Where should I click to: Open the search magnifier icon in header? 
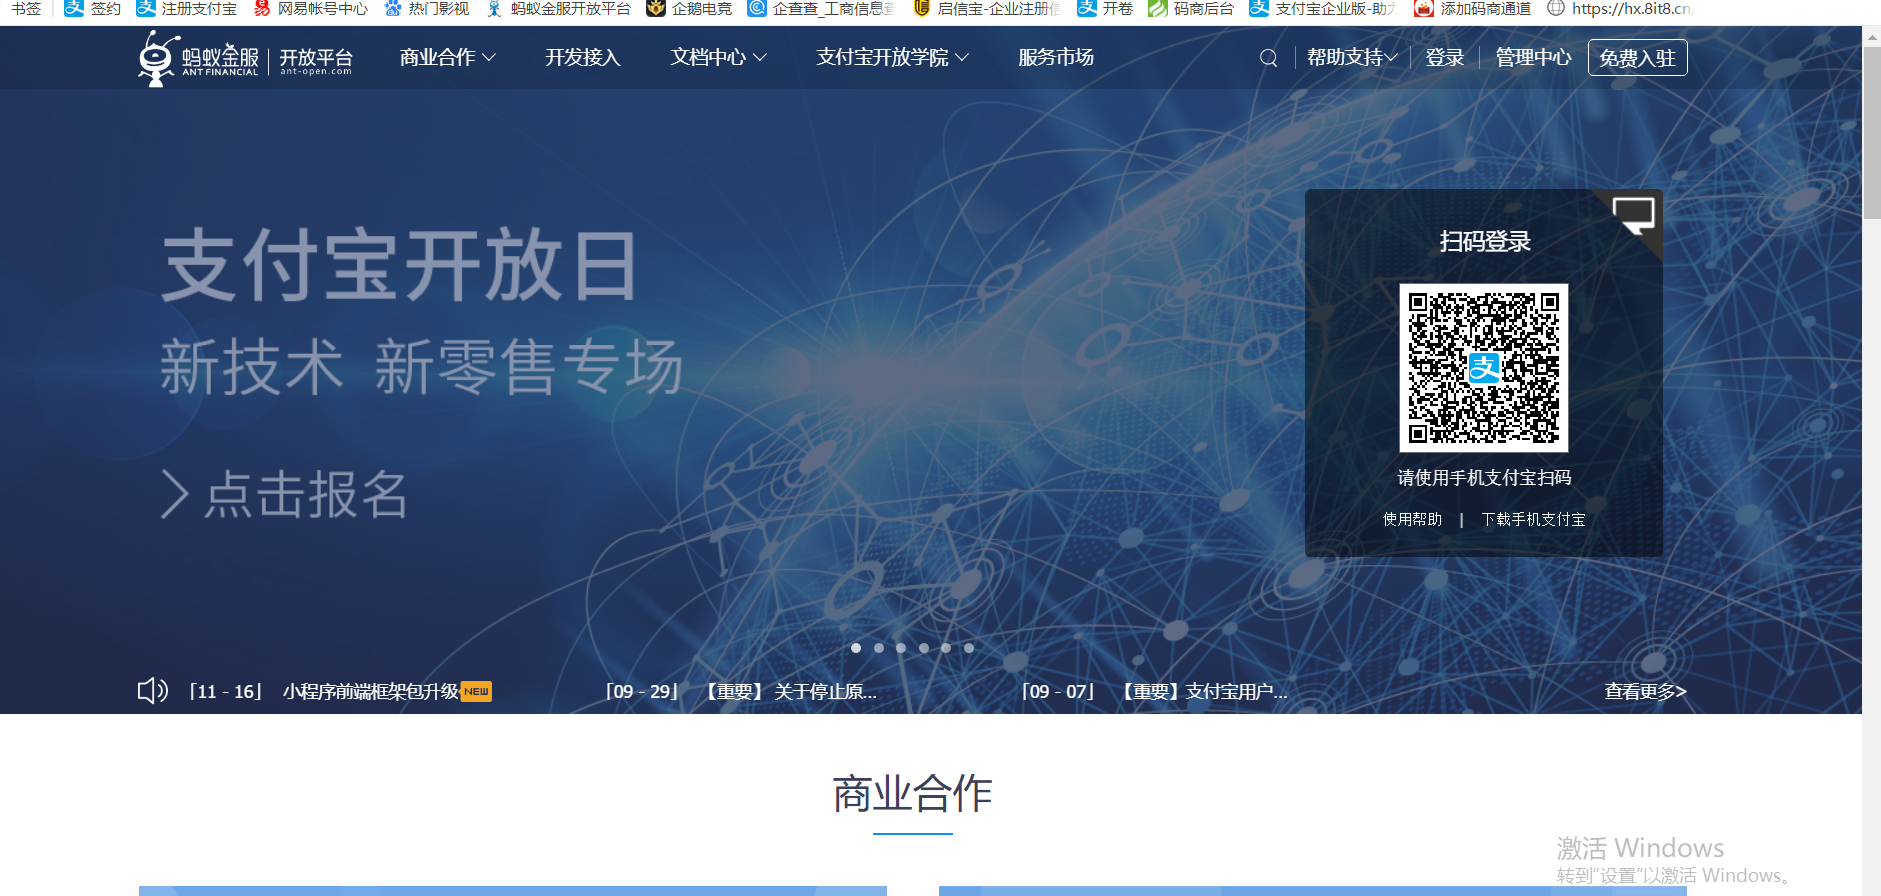point(1268,58)
